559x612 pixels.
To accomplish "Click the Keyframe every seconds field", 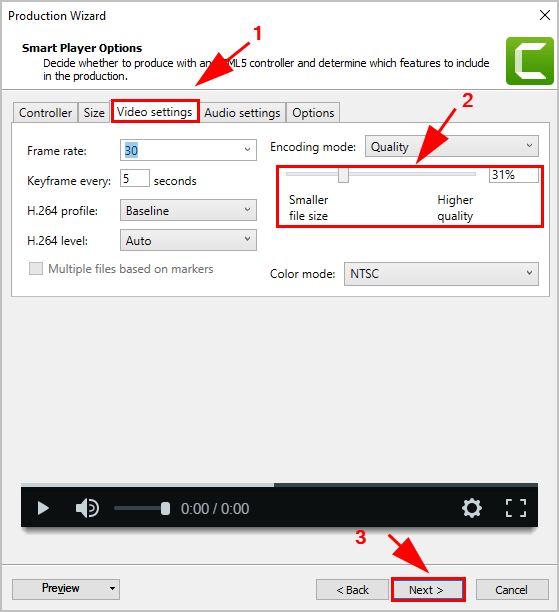I will (135, 178).
